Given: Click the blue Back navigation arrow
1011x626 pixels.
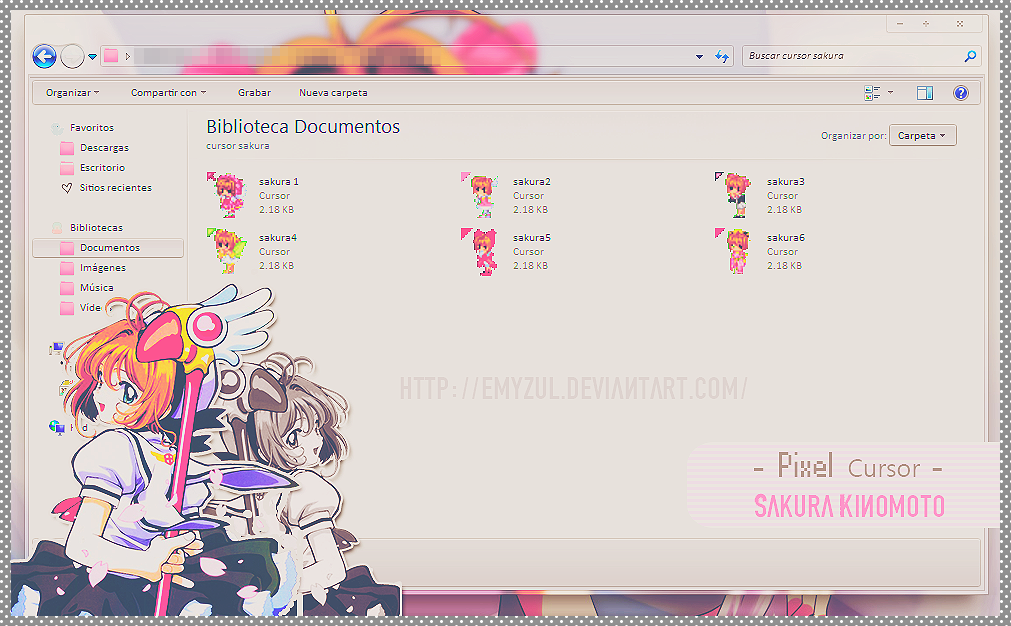Looking at the screenshot, I should 44,57.
